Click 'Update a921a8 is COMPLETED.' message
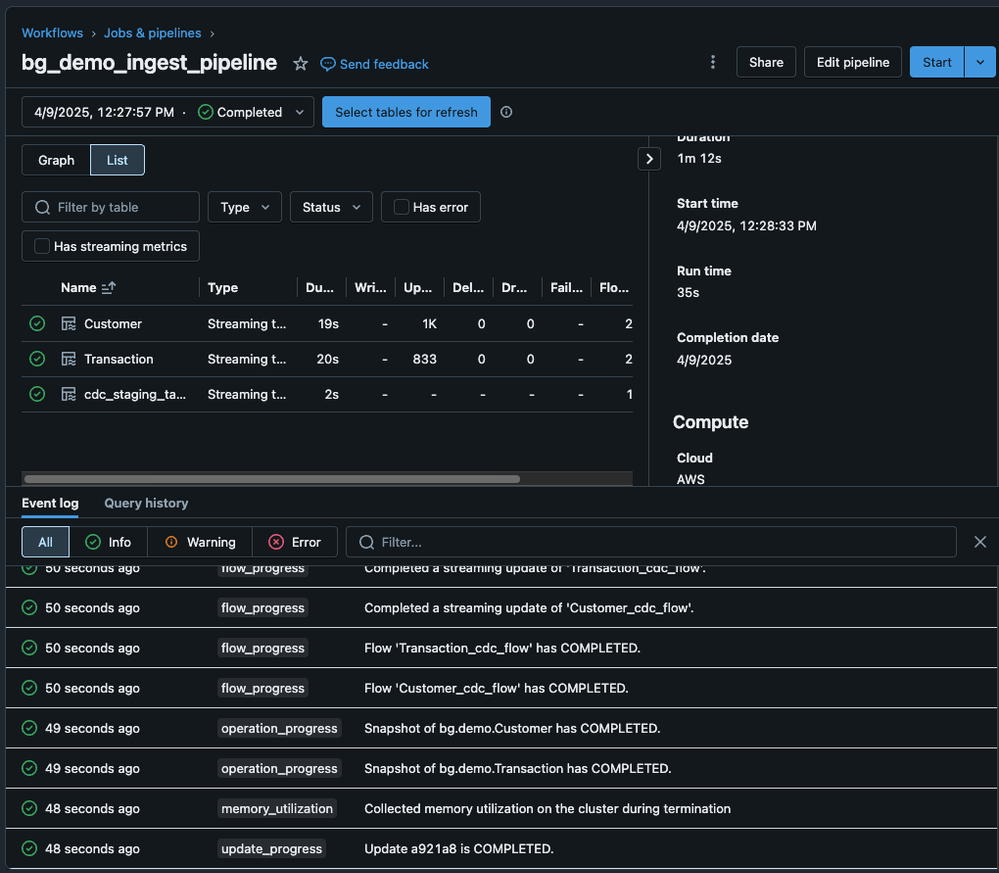This screenshot has height=873, width=999. pos(459,849)
